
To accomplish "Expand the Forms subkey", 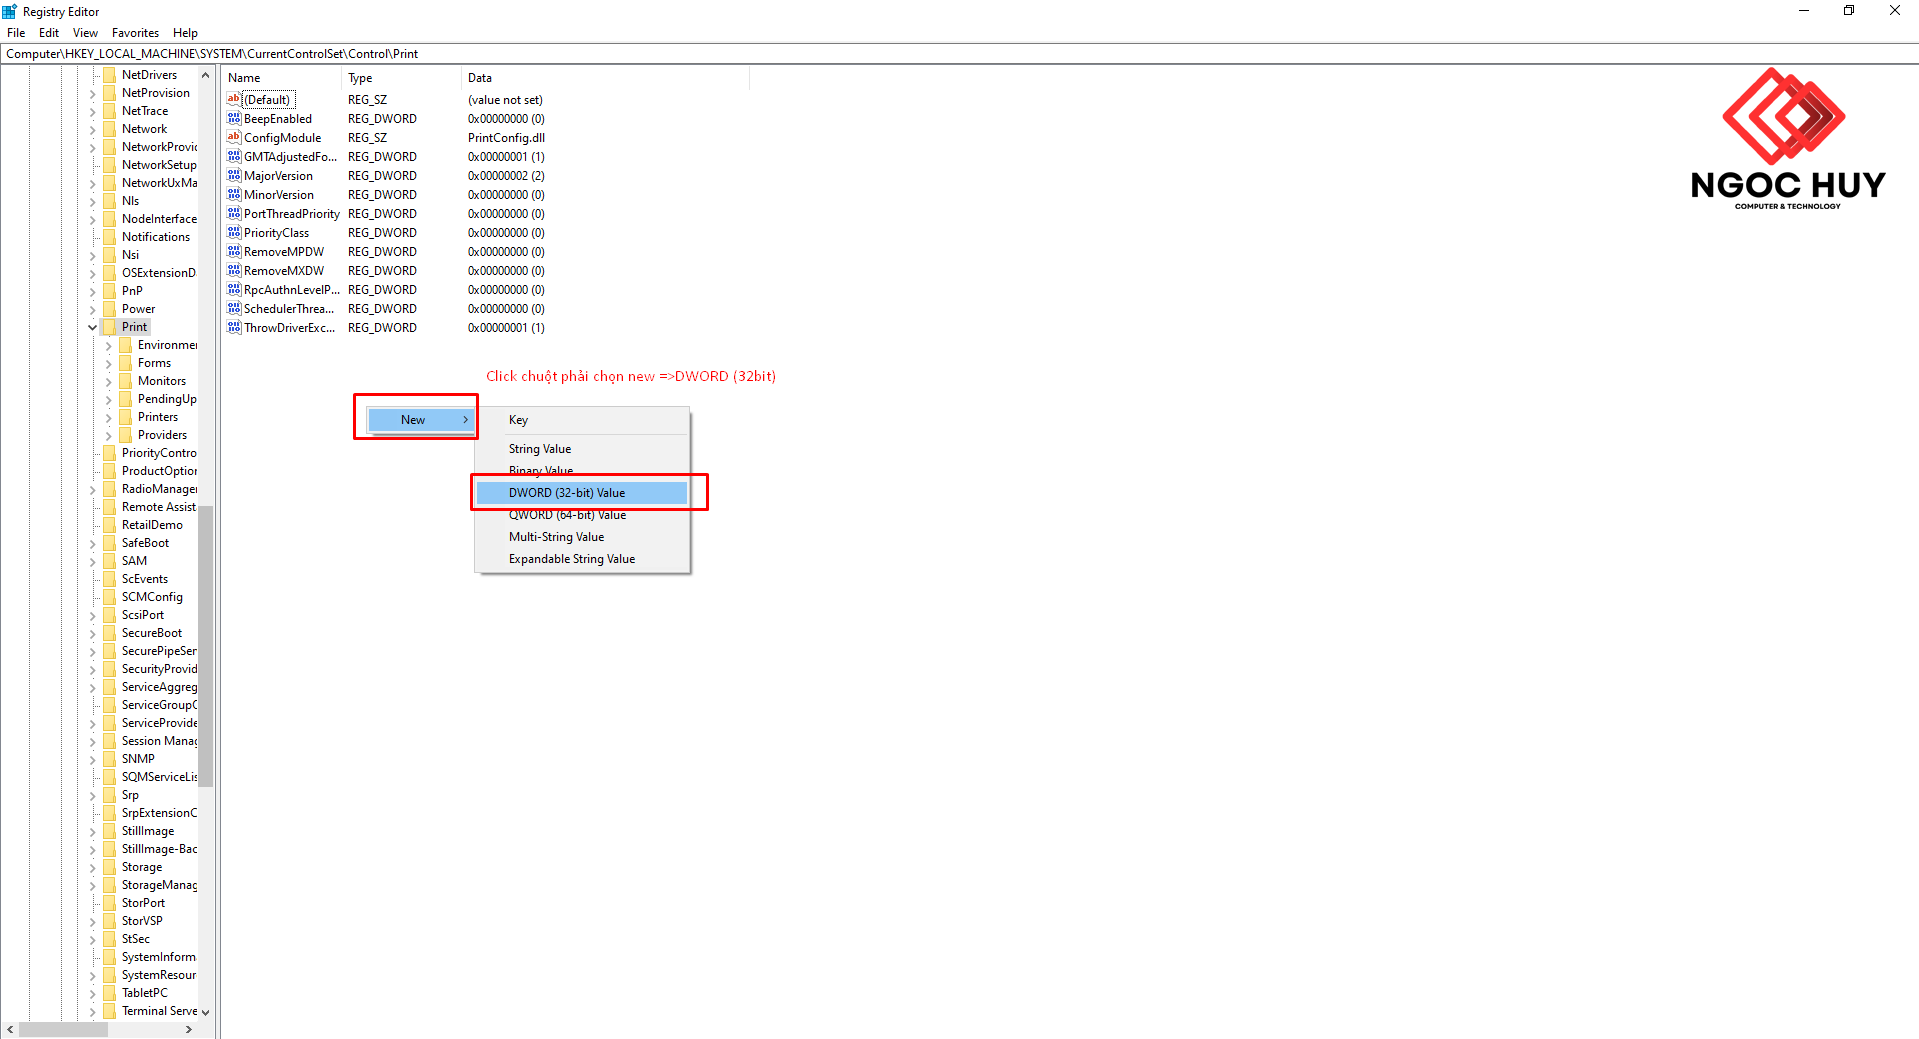I will (109, 364).
